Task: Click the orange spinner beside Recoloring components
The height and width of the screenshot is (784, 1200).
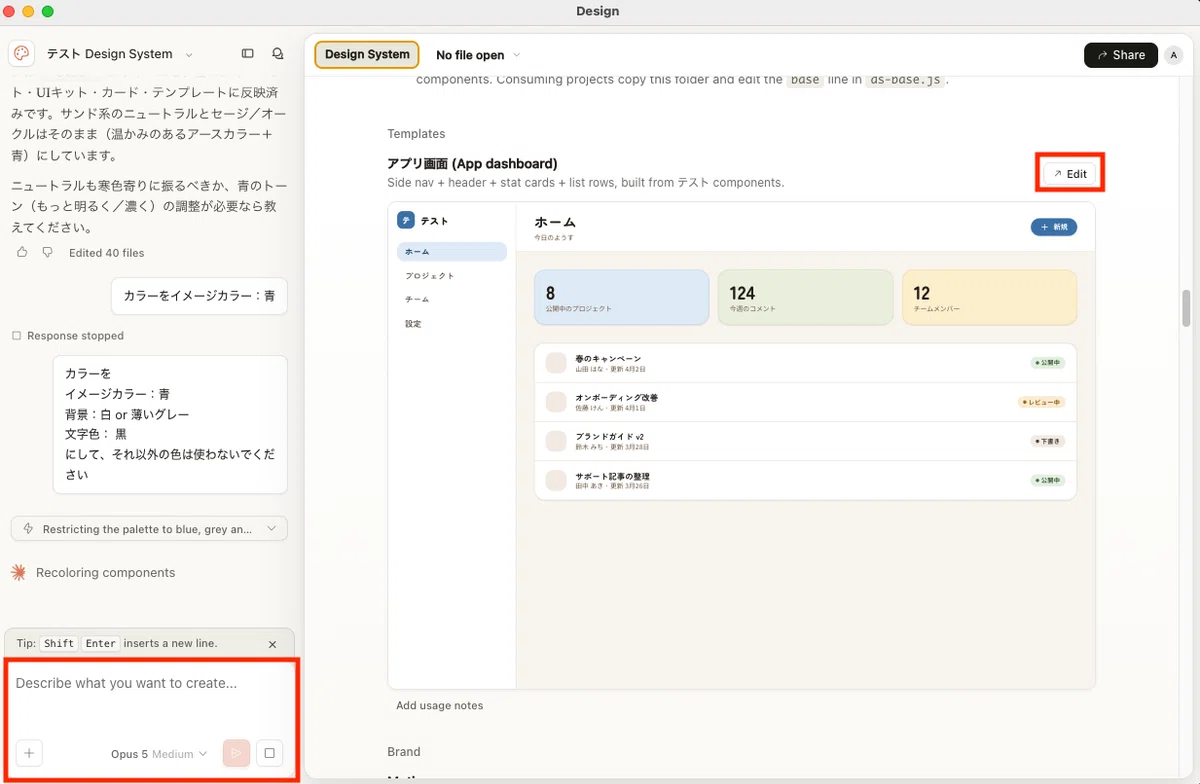Action: tap(18, 573)
